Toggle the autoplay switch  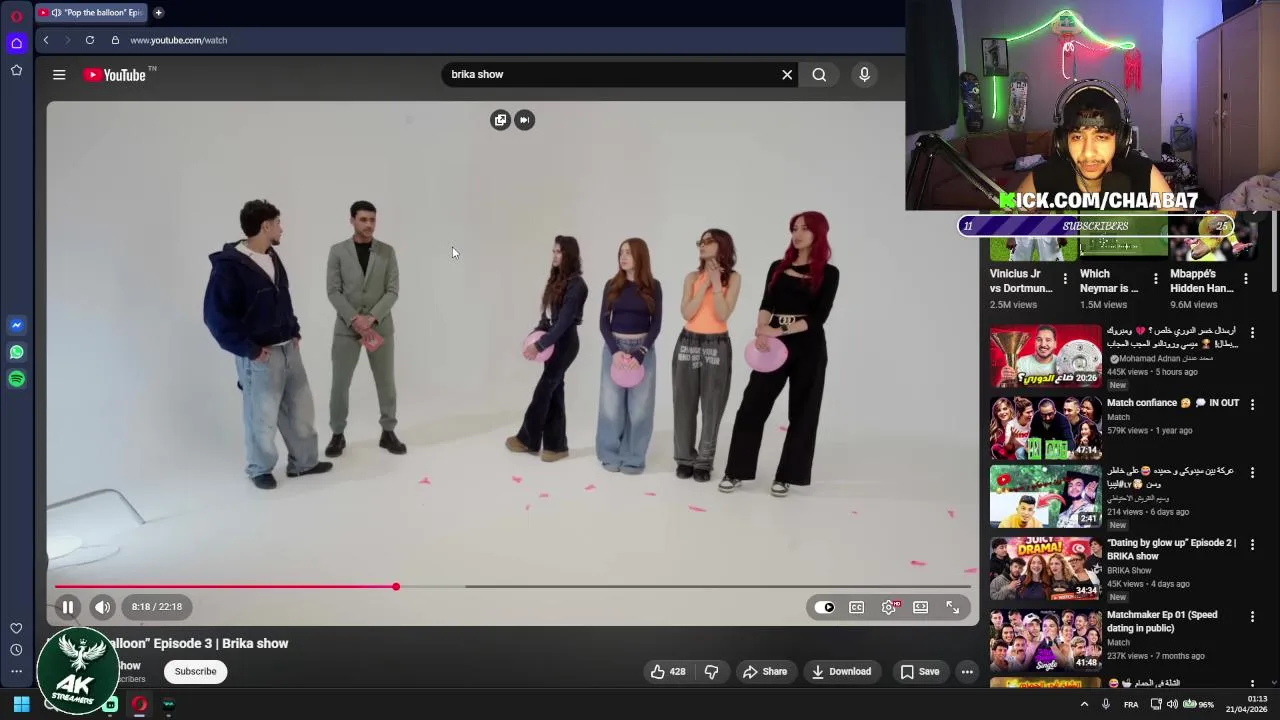tap(824, 607)
